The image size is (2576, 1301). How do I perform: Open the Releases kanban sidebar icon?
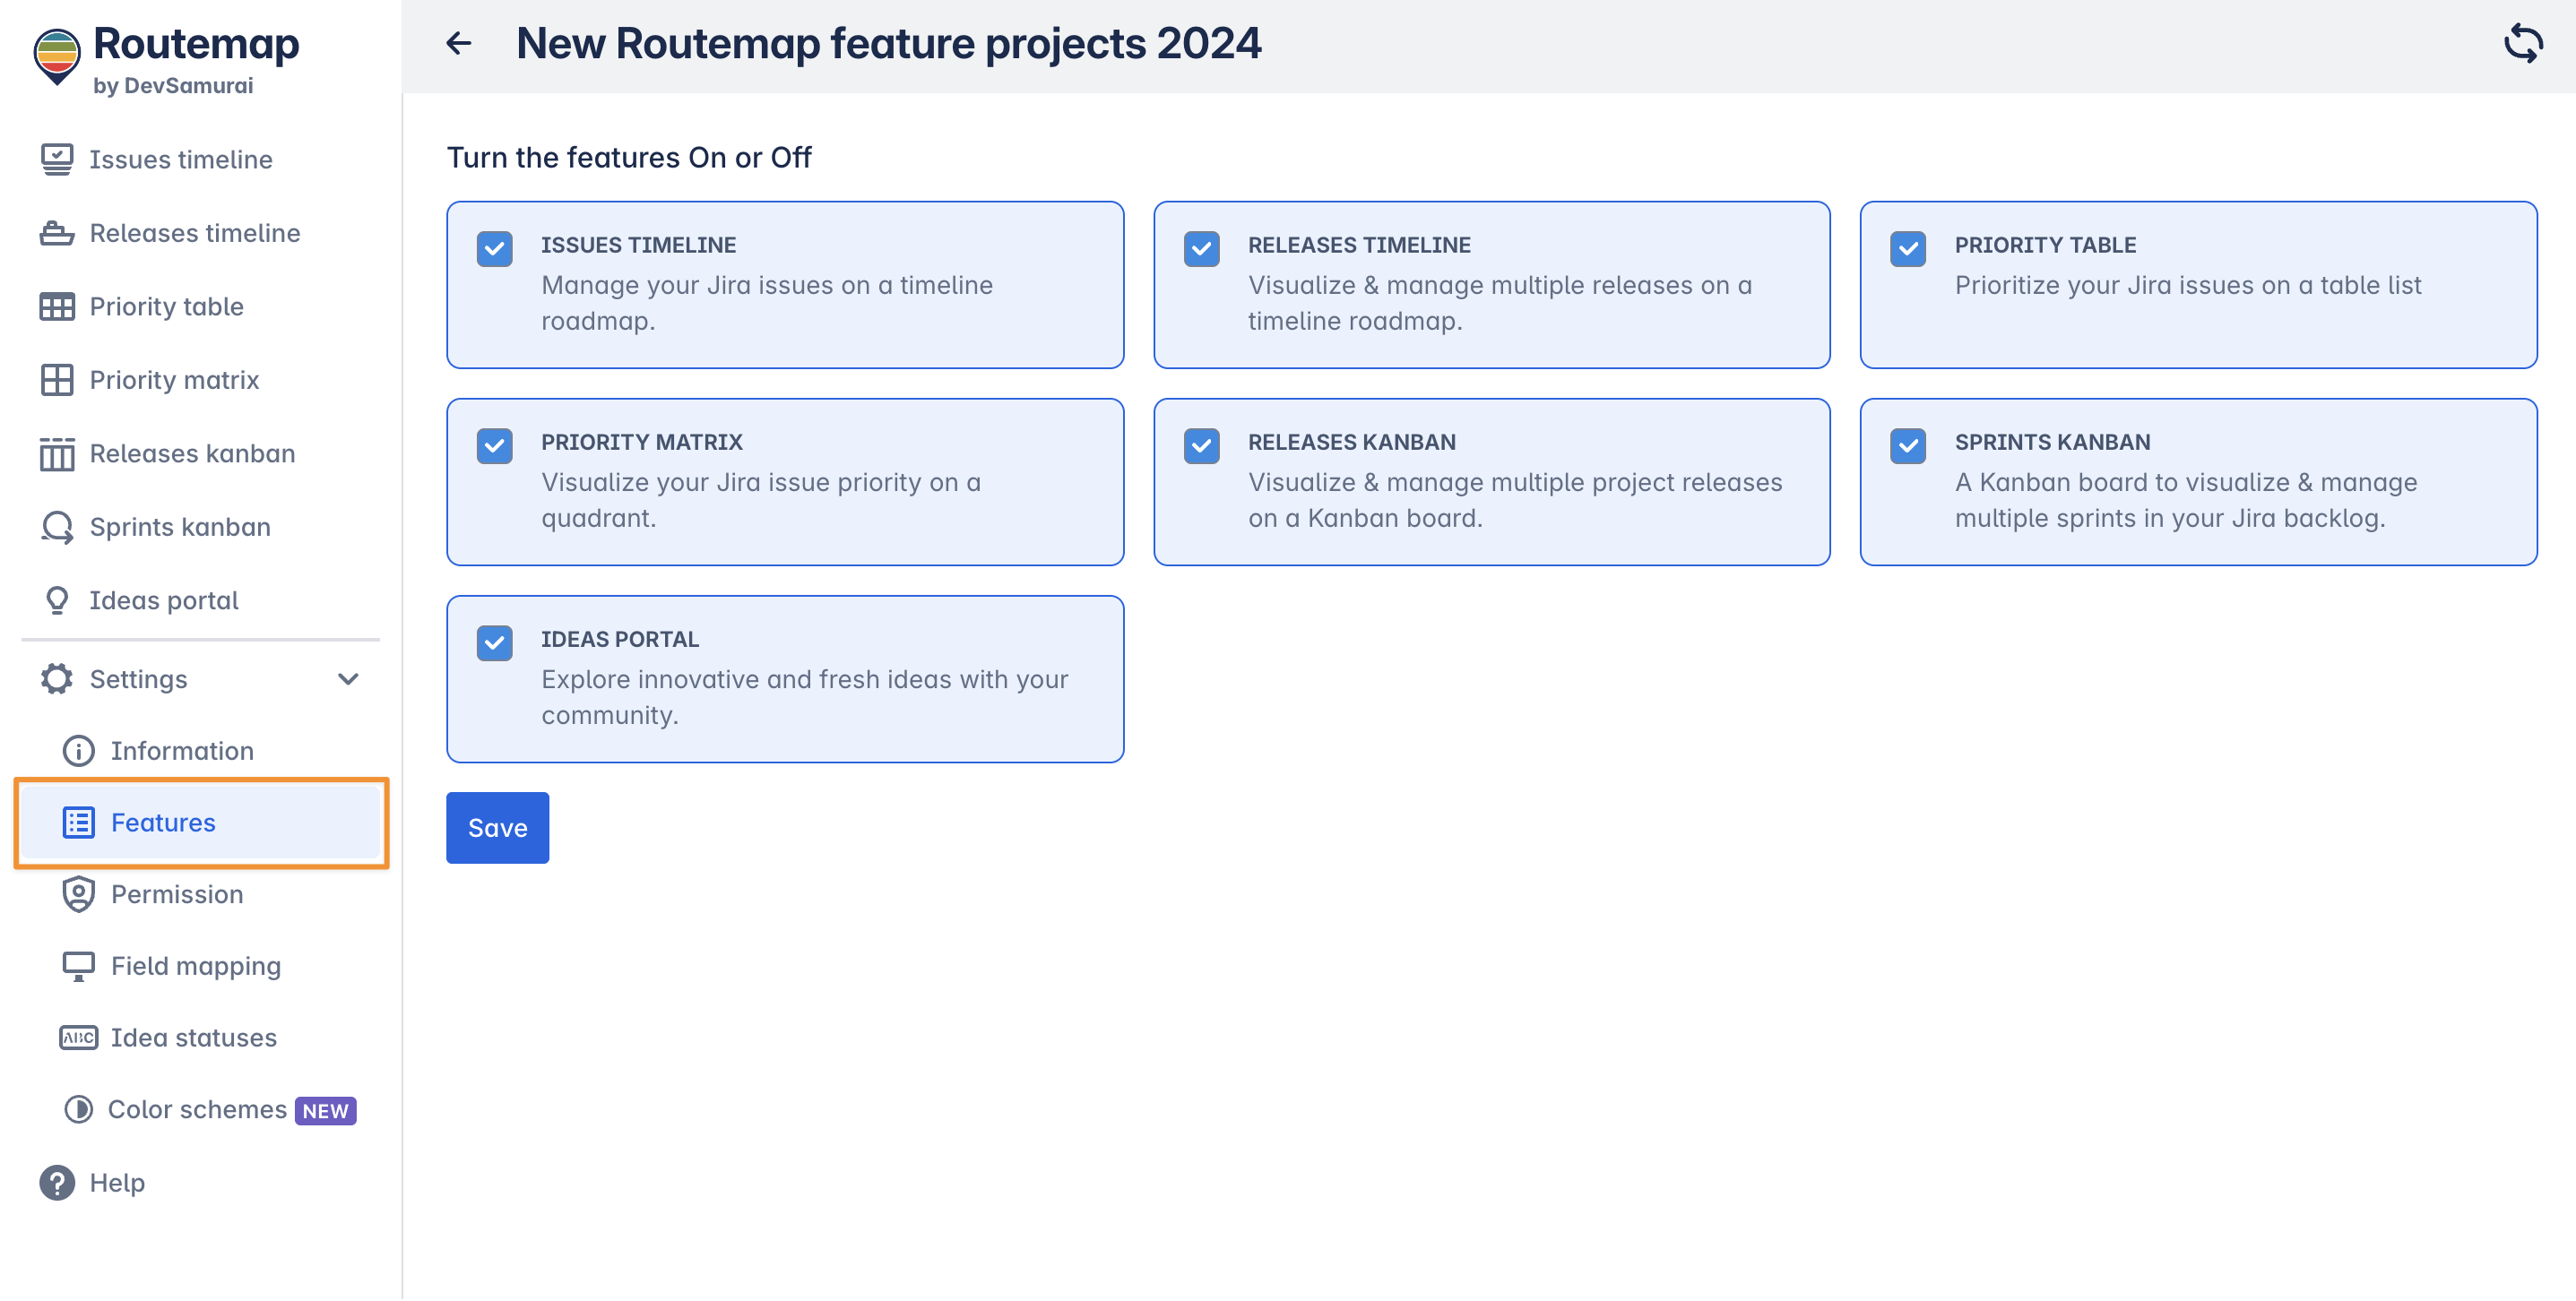coord(57,454)
